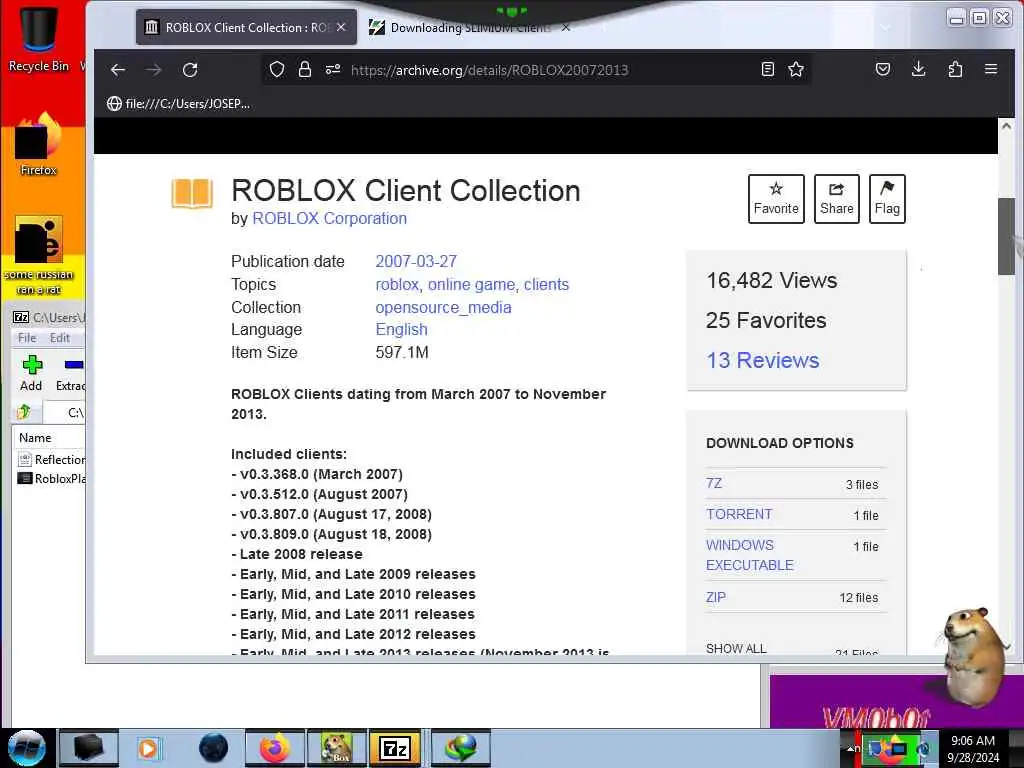Click the scrollbar up arrow
Screen dimensions: 1024x768
(1006, 125)
